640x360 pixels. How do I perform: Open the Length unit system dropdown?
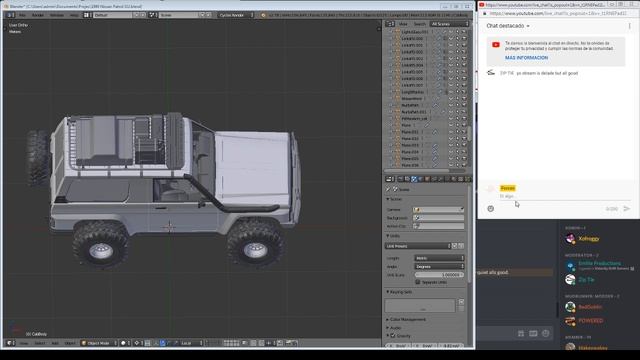[x=439, y=258]
